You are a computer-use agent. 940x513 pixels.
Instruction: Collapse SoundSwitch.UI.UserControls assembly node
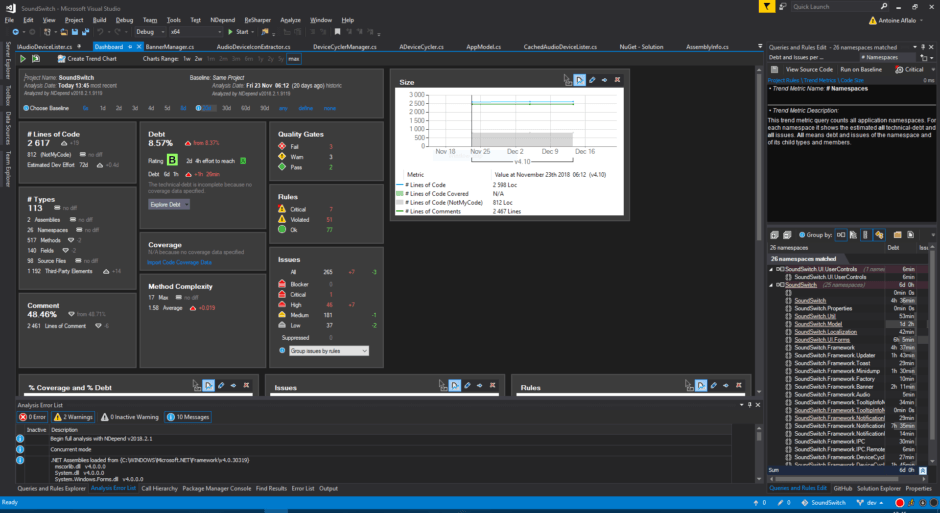(x=772, y=270)
